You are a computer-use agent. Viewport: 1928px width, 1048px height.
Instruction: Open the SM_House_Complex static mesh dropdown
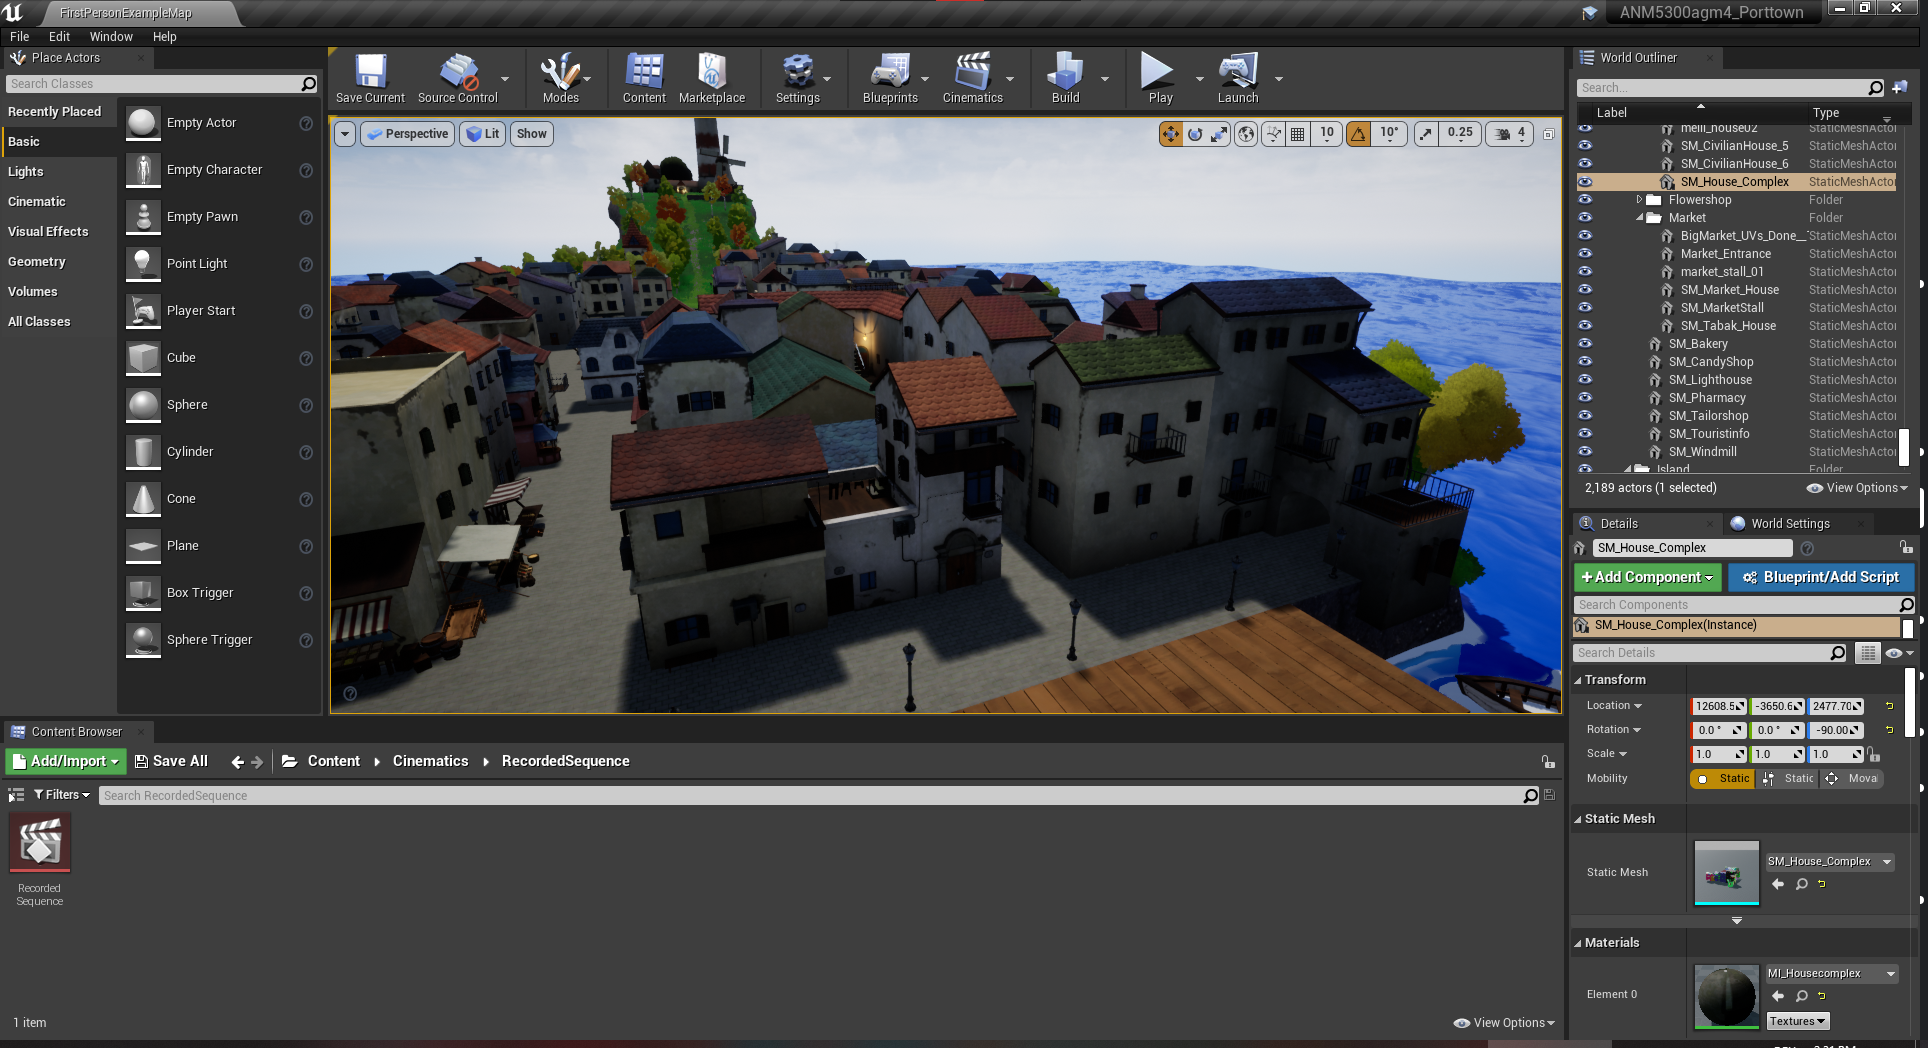(x=1829, y=862)
